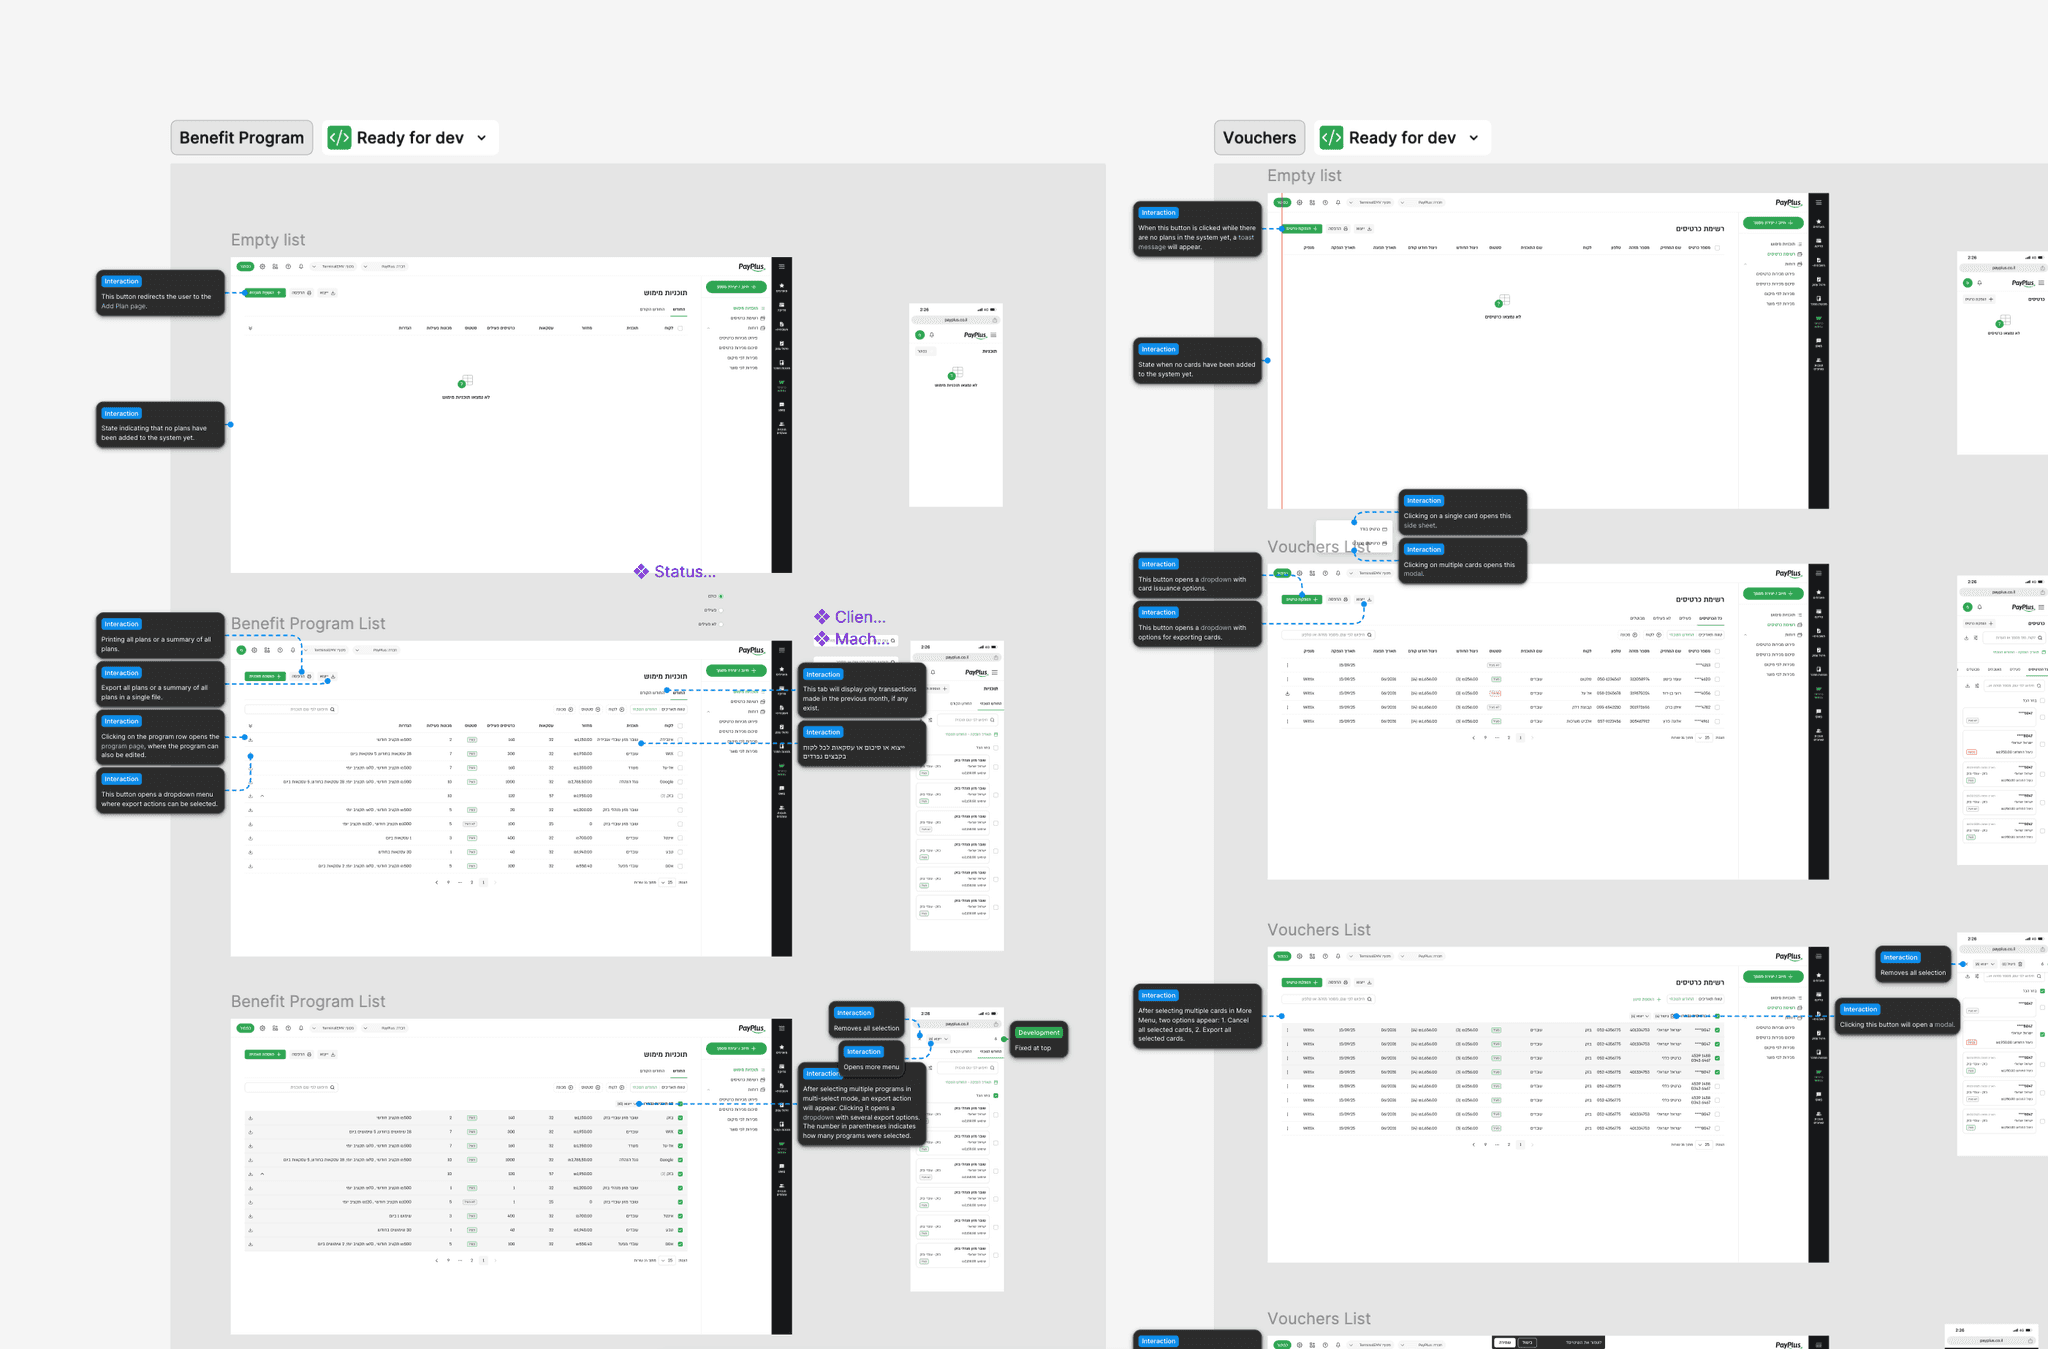Click the bell icon in Vouchers Empty list desktop header
Screen dimensions: 2048x1349
(1338, 203)
